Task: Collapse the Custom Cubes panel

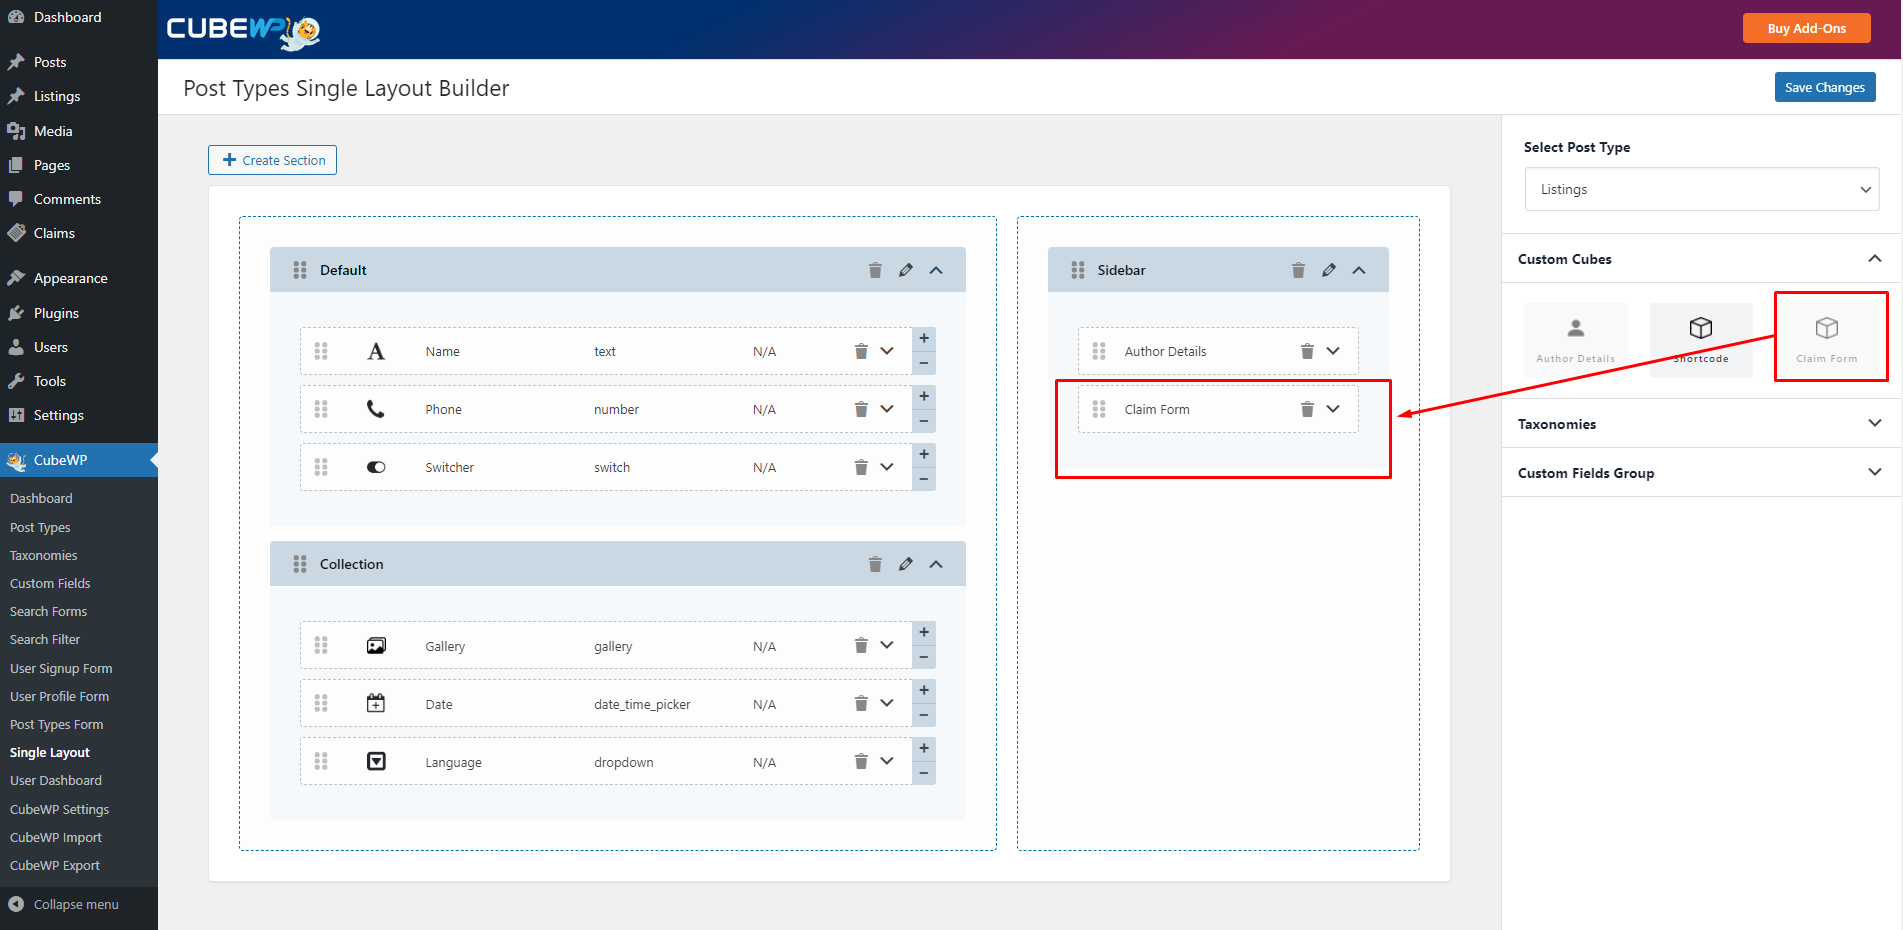Action: pyautogui.click(x=1875, y=259)
